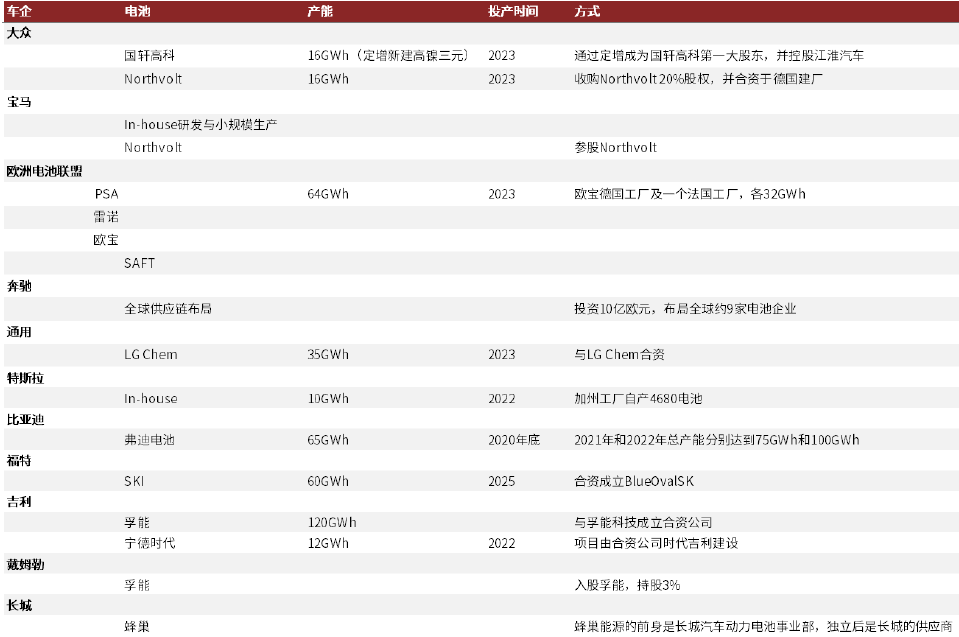Image resolution: width=959 pixels, height=637 pixels.
Task: Click the SAFT battery cell
Action: pyautogui.click(x=139, y=263)
